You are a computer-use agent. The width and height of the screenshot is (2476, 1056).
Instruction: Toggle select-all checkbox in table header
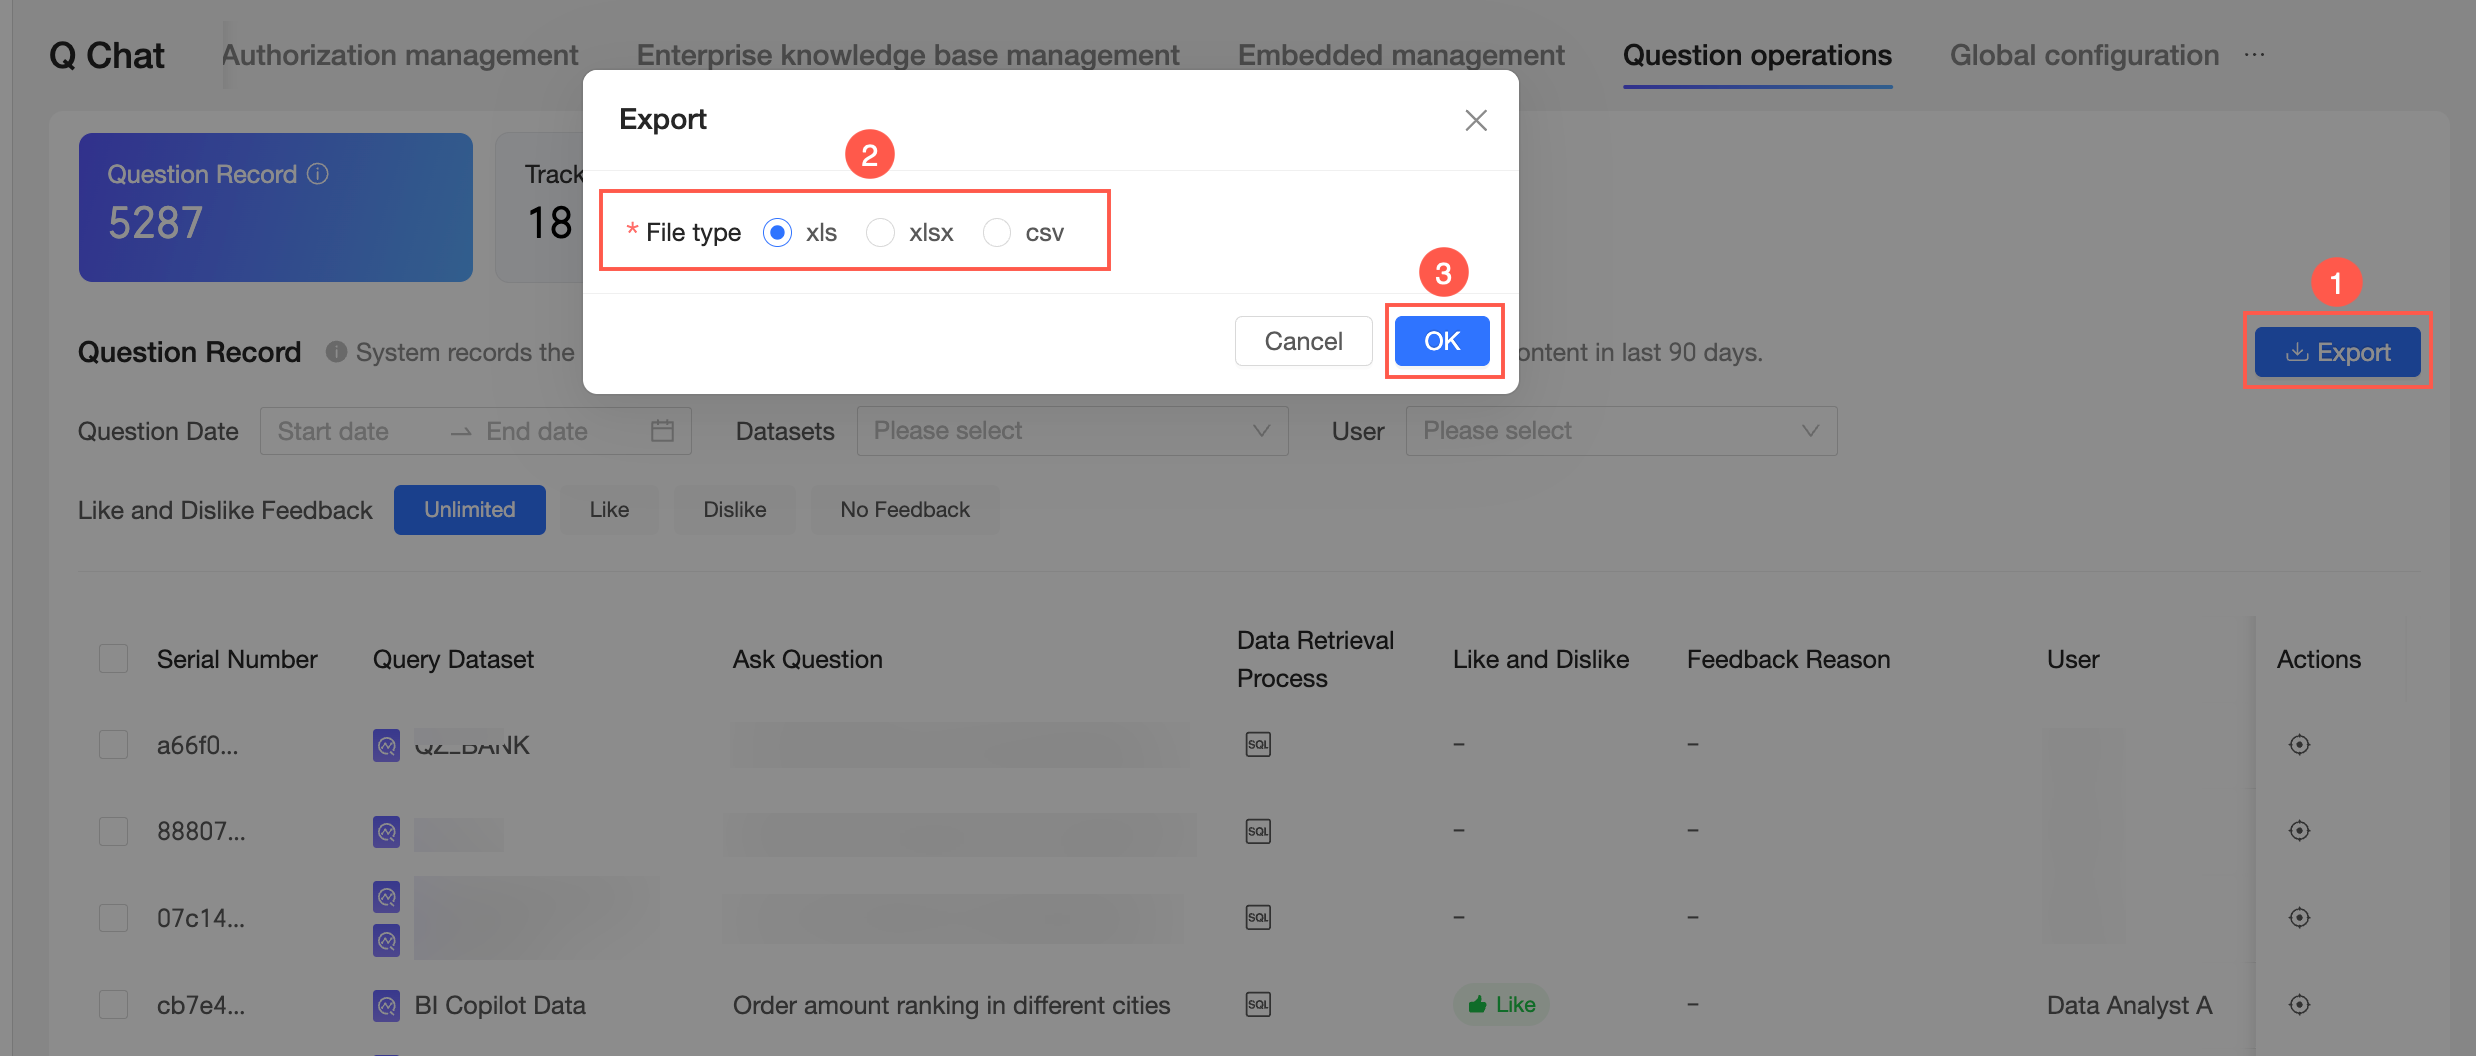[113, 659]
